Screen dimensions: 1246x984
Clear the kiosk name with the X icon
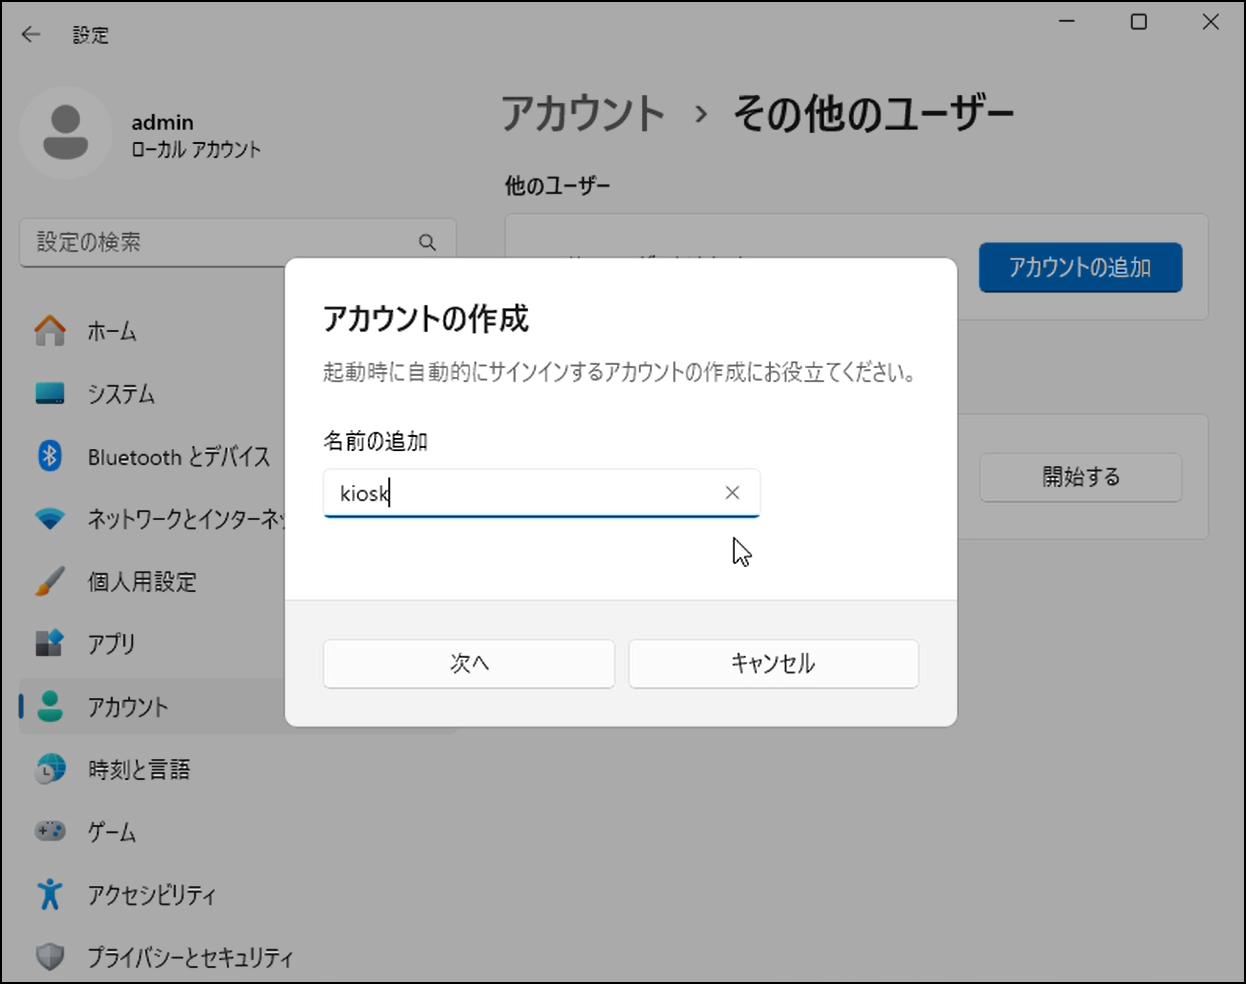pos(732,492)
